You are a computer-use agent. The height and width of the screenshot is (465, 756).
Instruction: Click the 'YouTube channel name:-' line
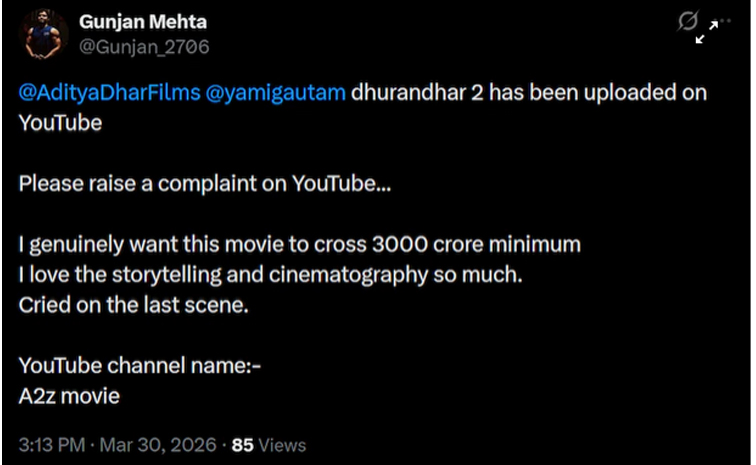tap(140, 366)
